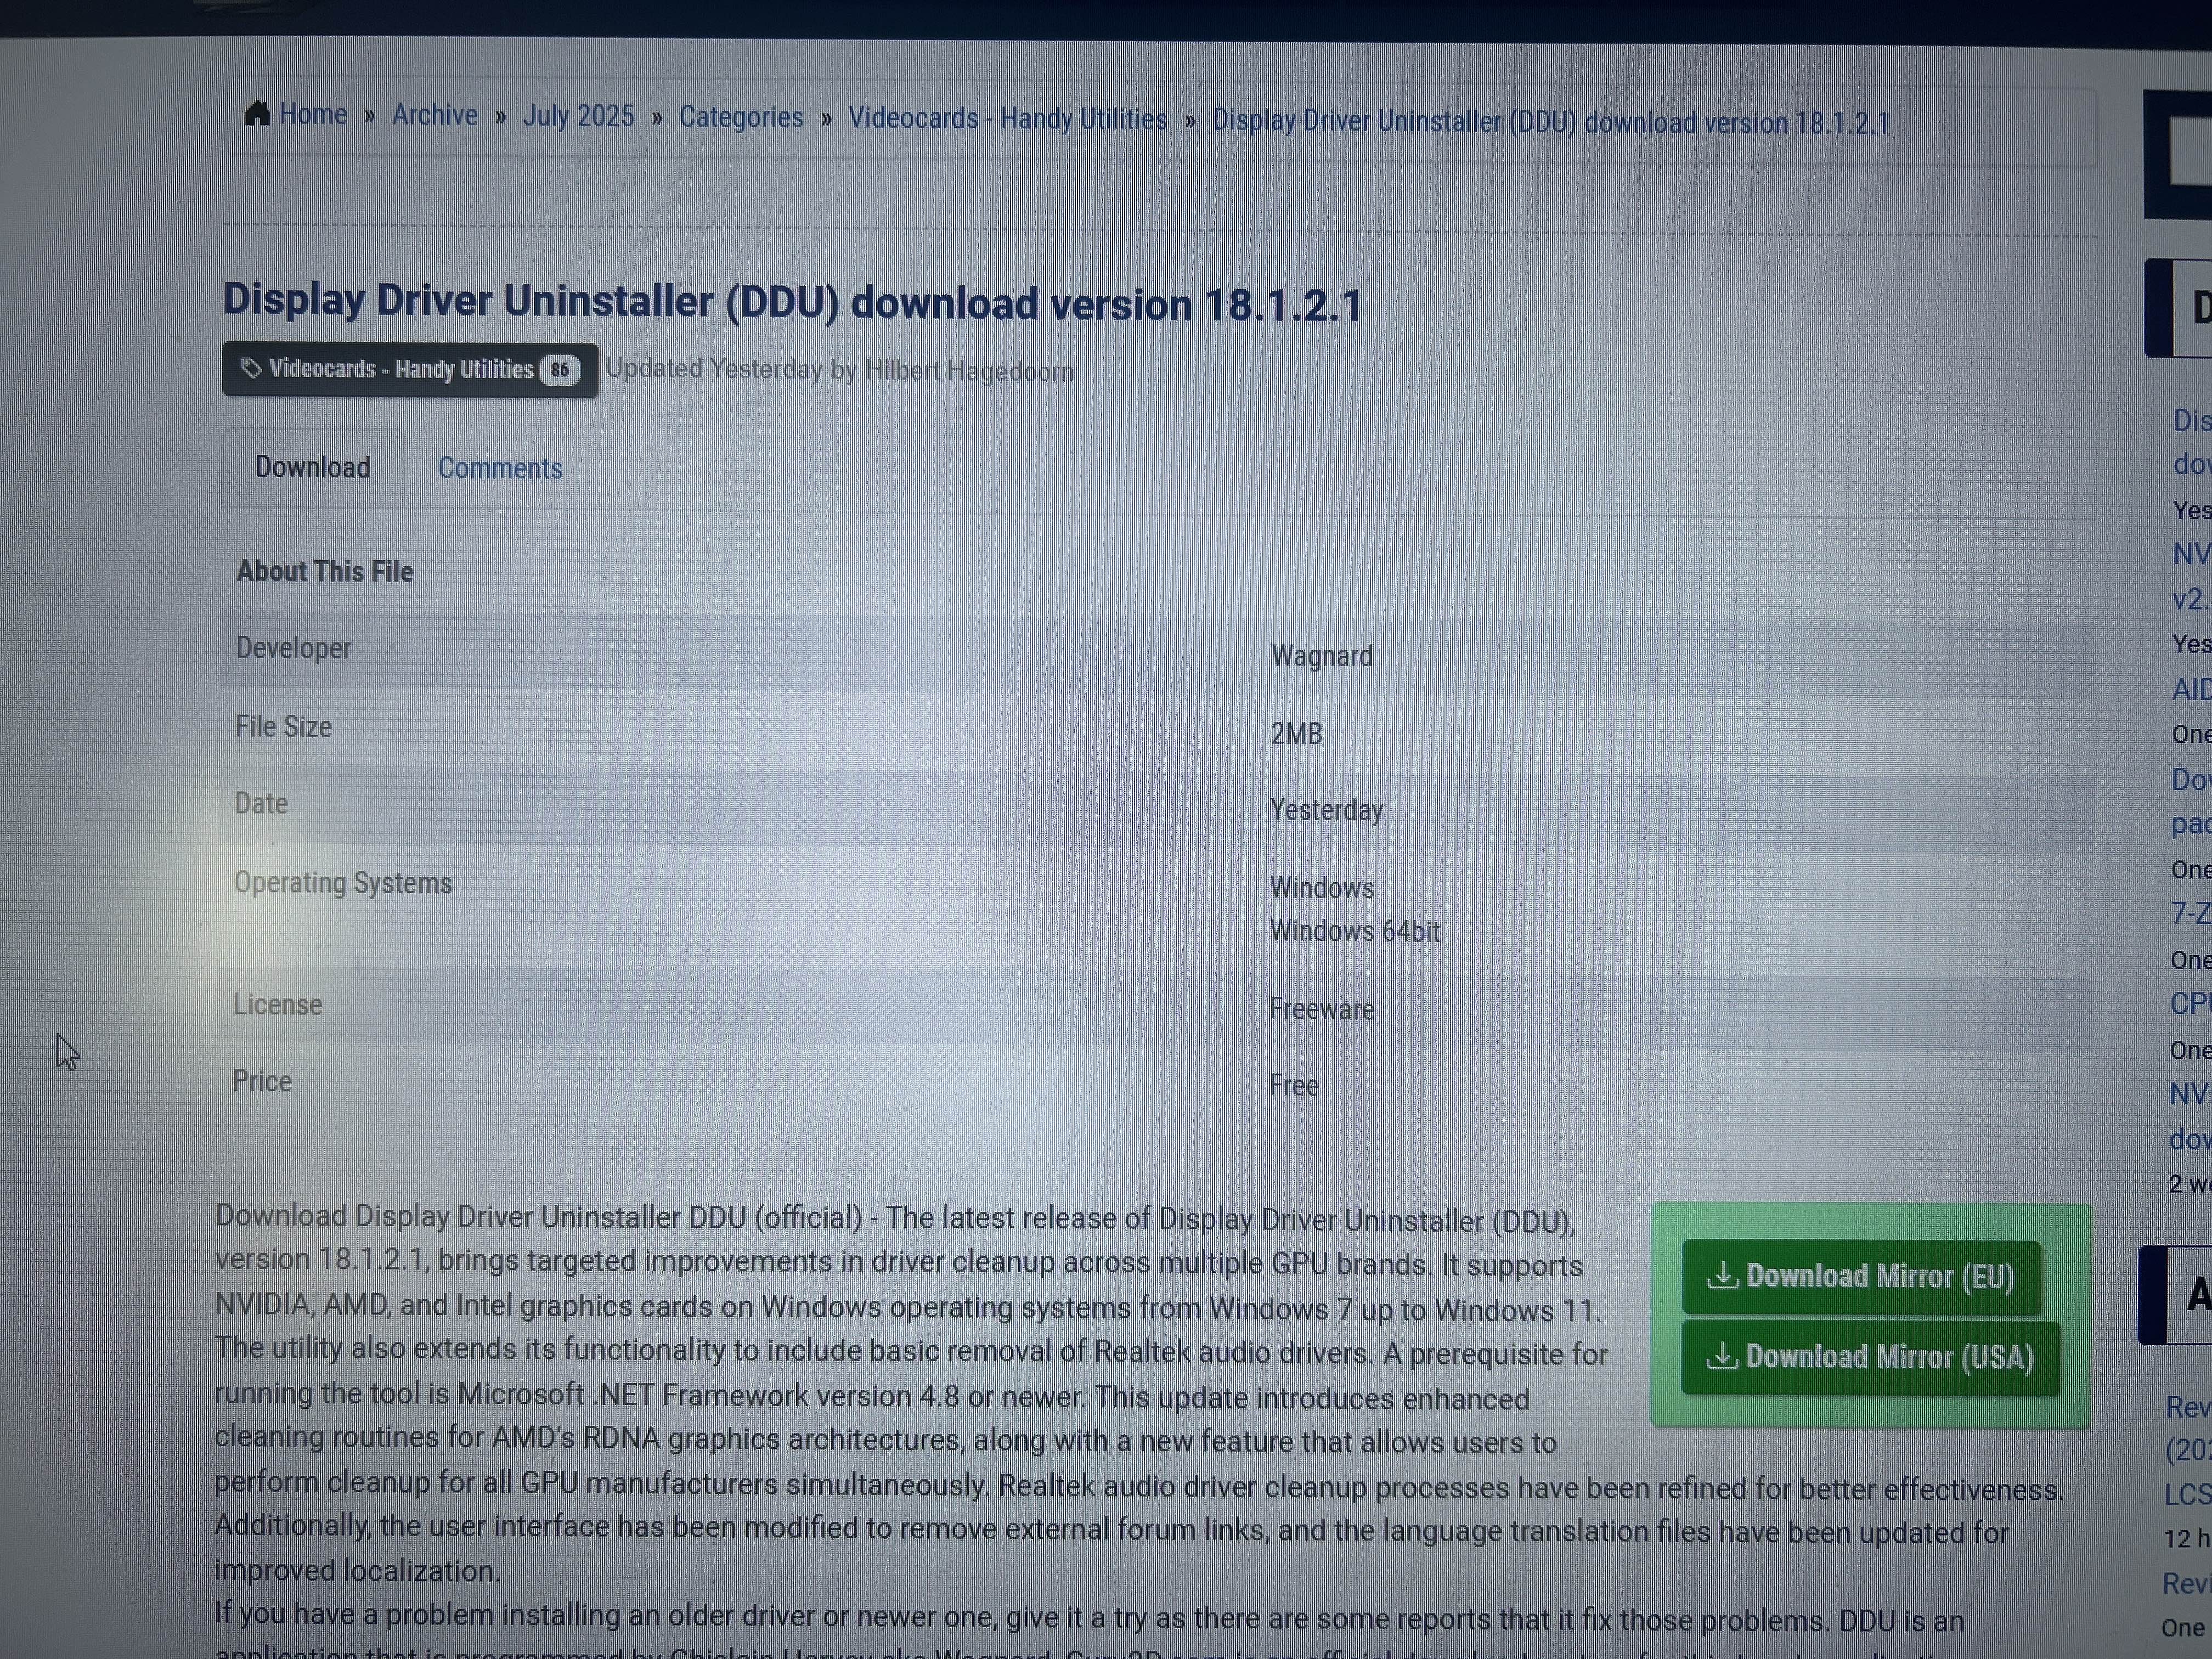Click the Price row label
This screenshot has height=1659, width=2212.
[x=262, y=1081]
